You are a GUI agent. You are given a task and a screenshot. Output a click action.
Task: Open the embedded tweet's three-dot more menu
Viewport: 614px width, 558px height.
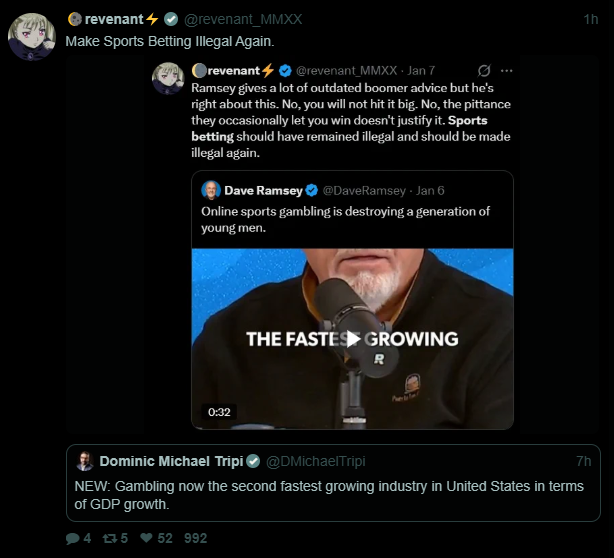[506, 71]
